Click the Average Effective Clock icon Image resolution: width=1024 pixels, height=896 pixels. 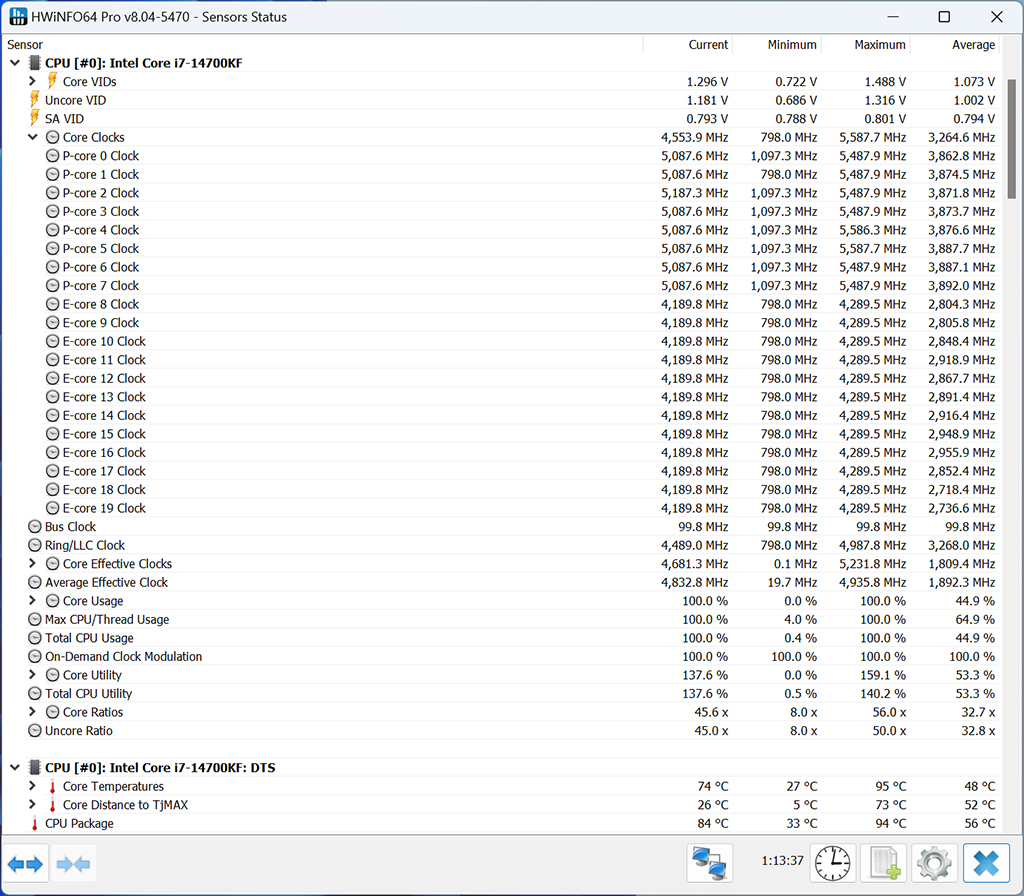pos(35,582)
